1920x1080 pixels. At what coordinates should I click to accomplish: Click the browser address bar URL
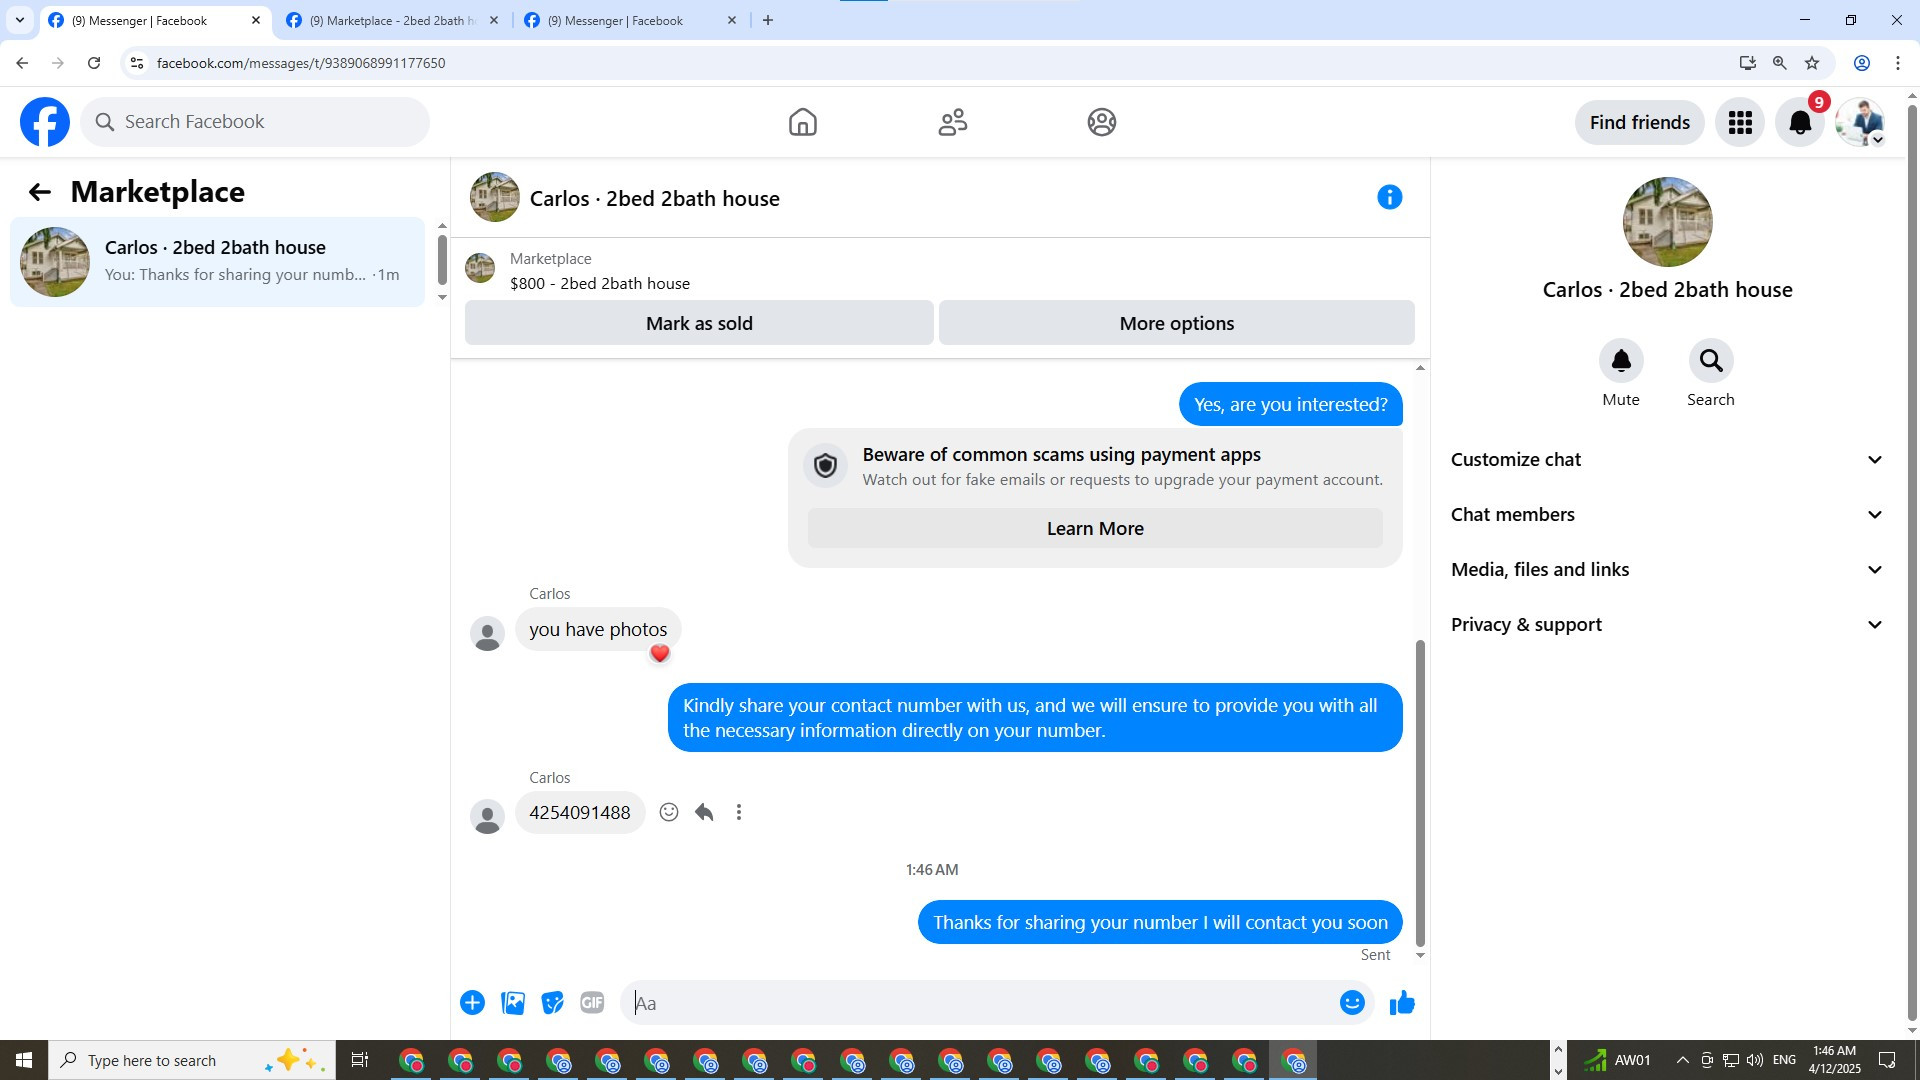[301, 63]
